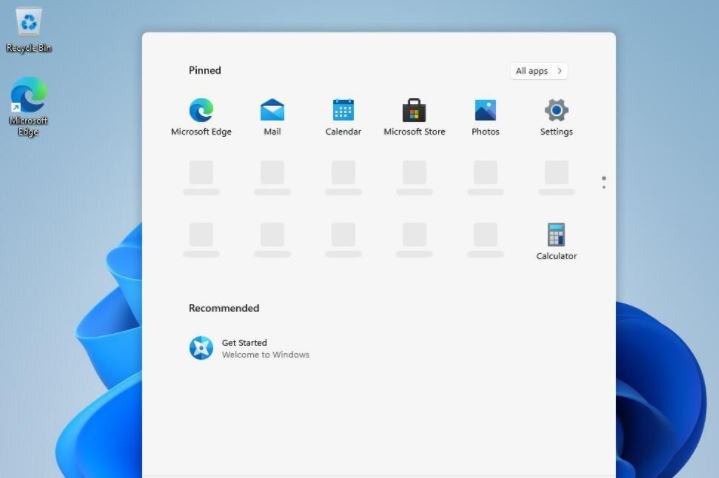
Task: Select the Microsoft Edge desktop shortcut
Action: [x=28, y=106]
